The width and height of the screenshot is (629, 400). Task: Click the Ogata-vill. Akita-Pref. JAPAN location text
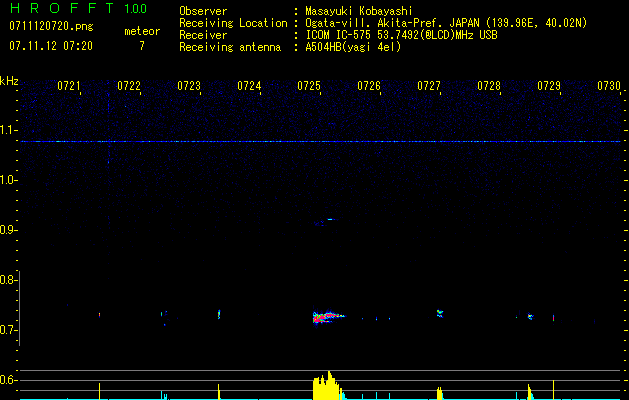click(x=446, y=23)
